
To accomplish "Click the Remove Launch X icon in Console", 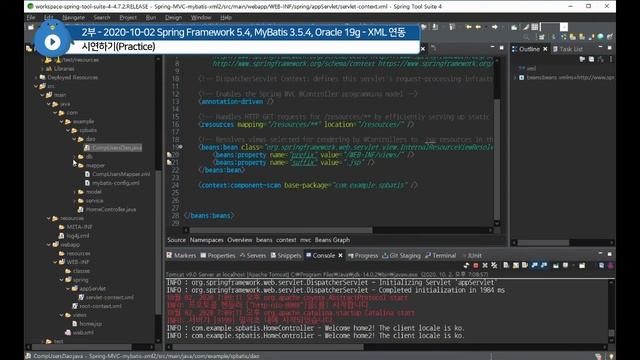I will pyautogui.click(x=485, y=266).
